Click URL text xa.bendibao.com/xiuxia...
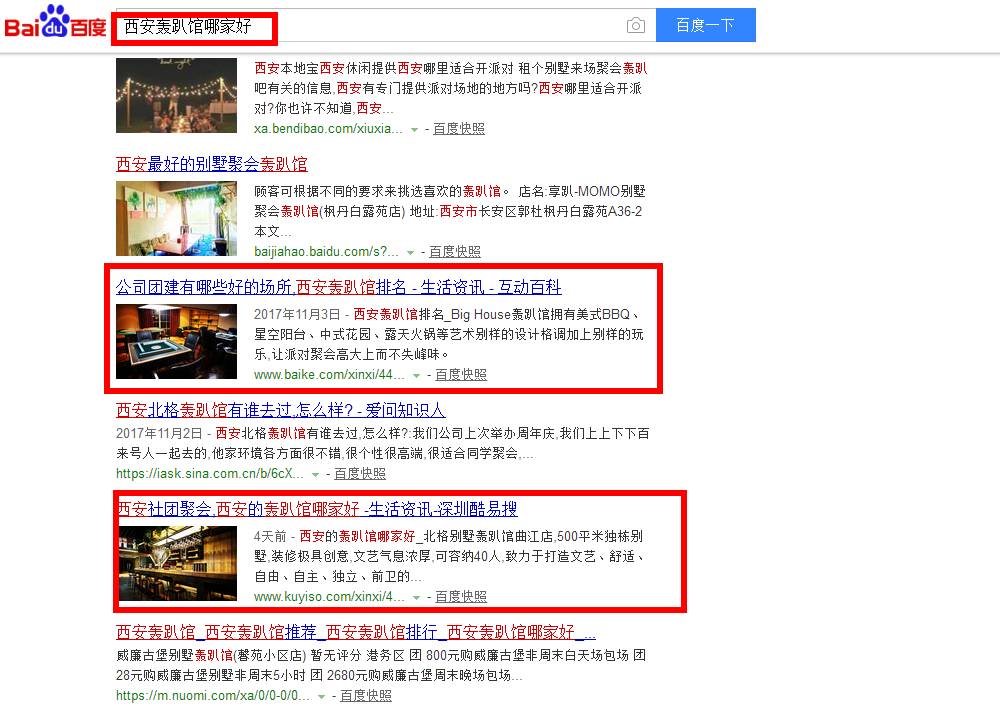The height and width of the screenshot is (720, 1000). pyautogui.click(x=328, y=129)
